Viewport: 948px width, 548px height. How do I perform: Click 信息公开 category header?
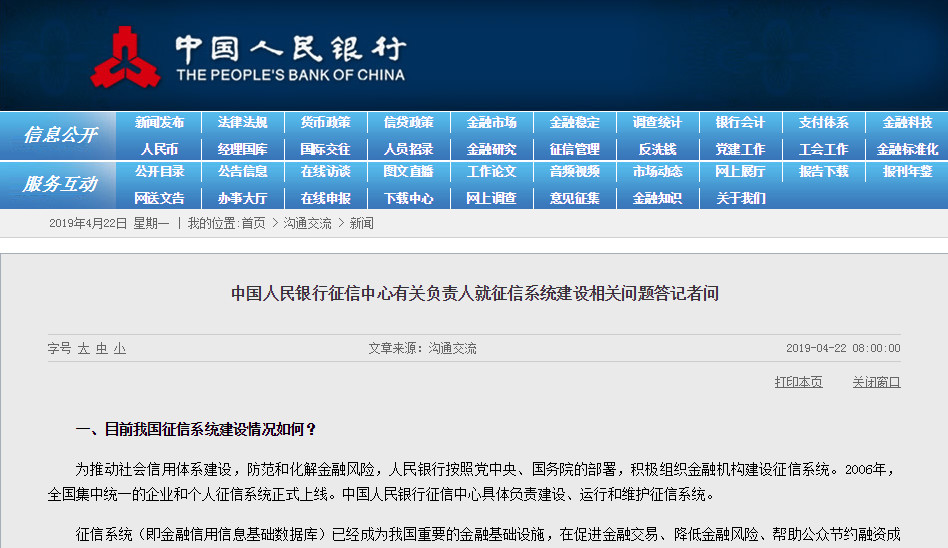point(59,135)
